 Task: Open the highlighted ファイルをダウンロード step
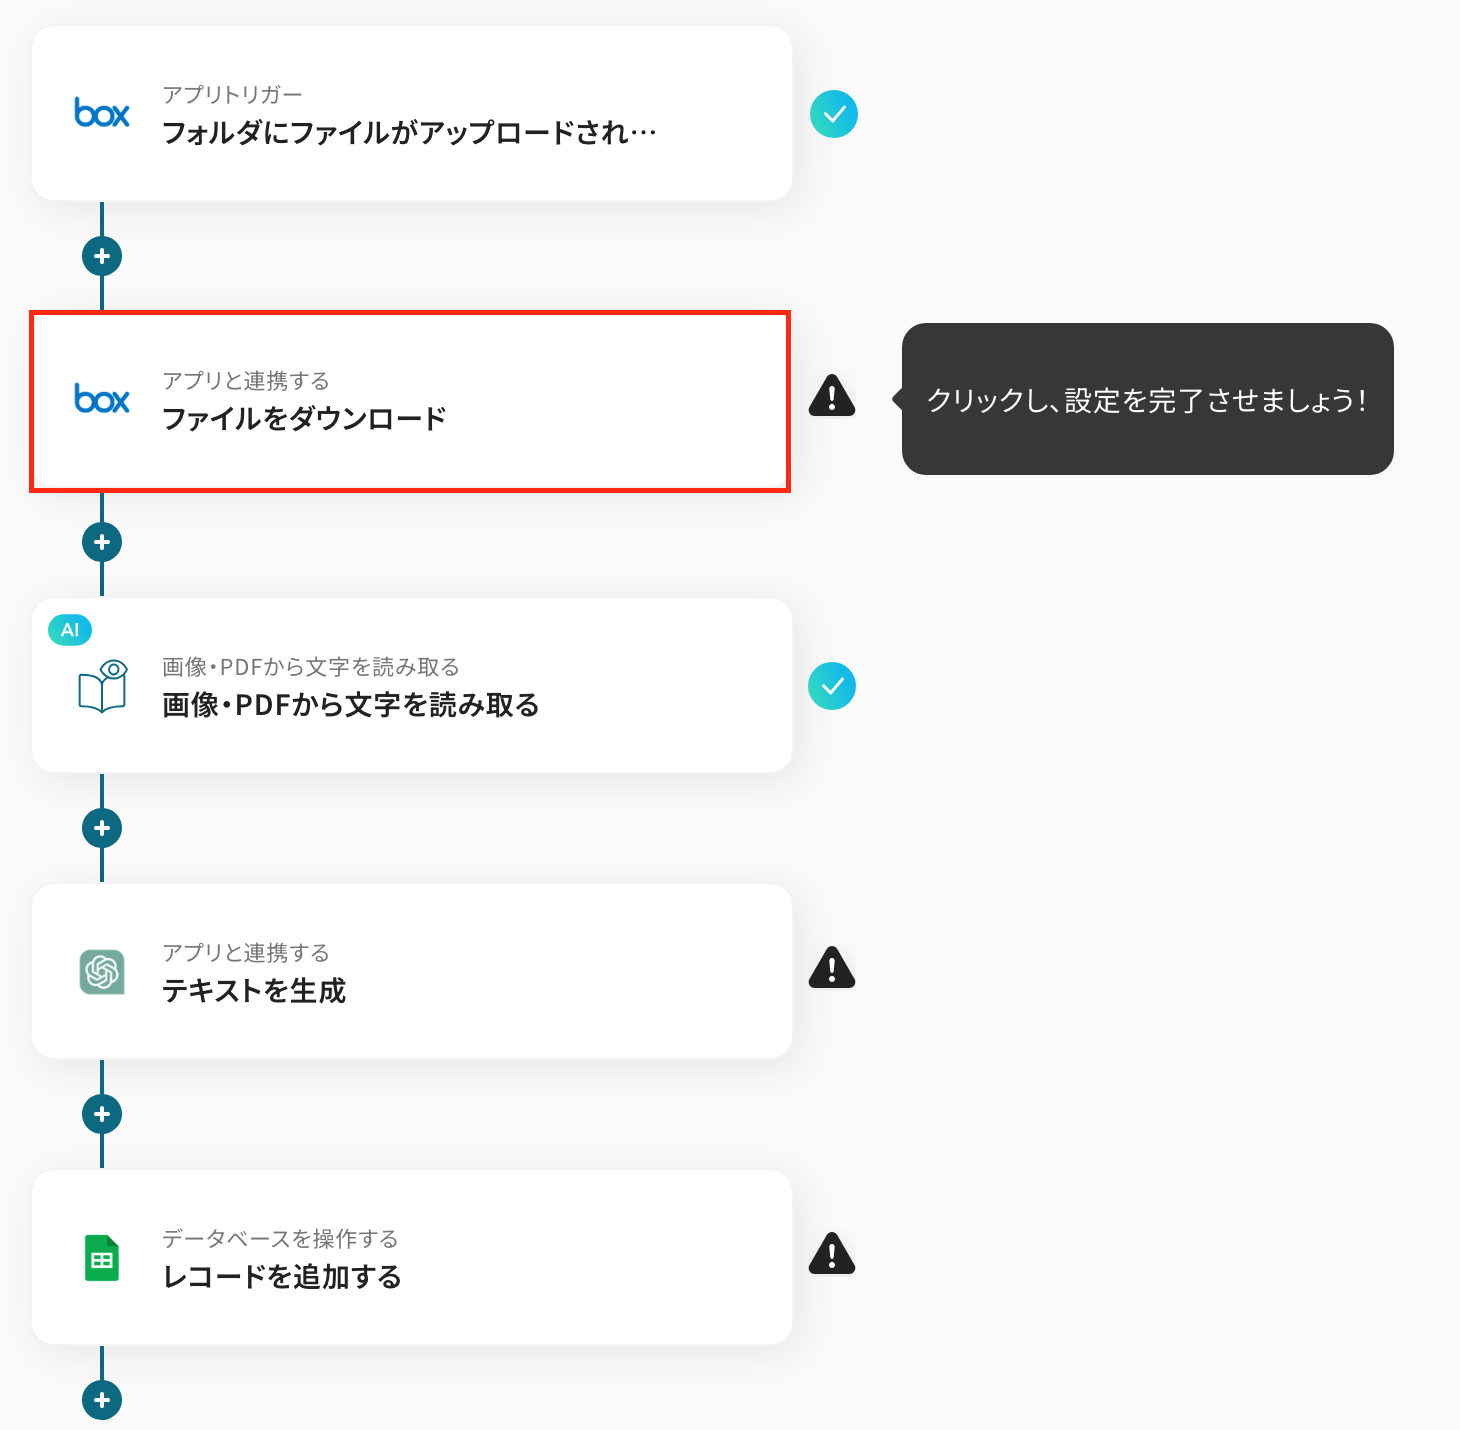[411, 401]
